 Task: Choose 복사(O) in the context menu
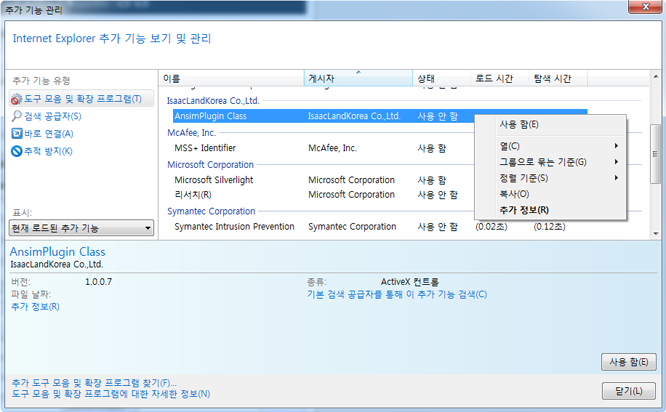point(550,194)
